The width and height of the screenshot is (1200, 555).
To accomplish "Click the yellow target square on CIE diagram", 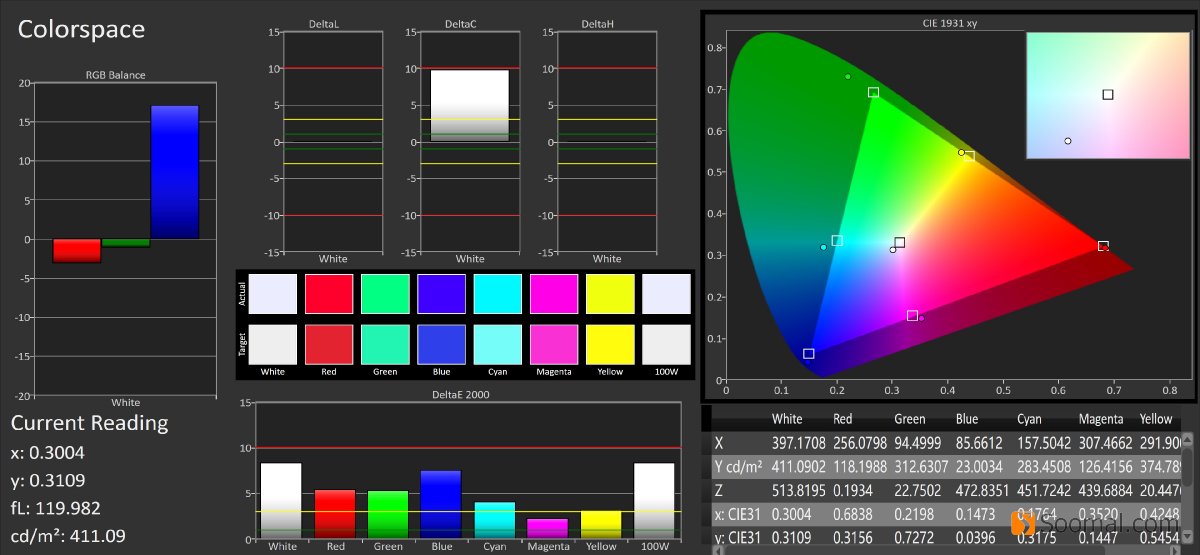I will 968,156.
